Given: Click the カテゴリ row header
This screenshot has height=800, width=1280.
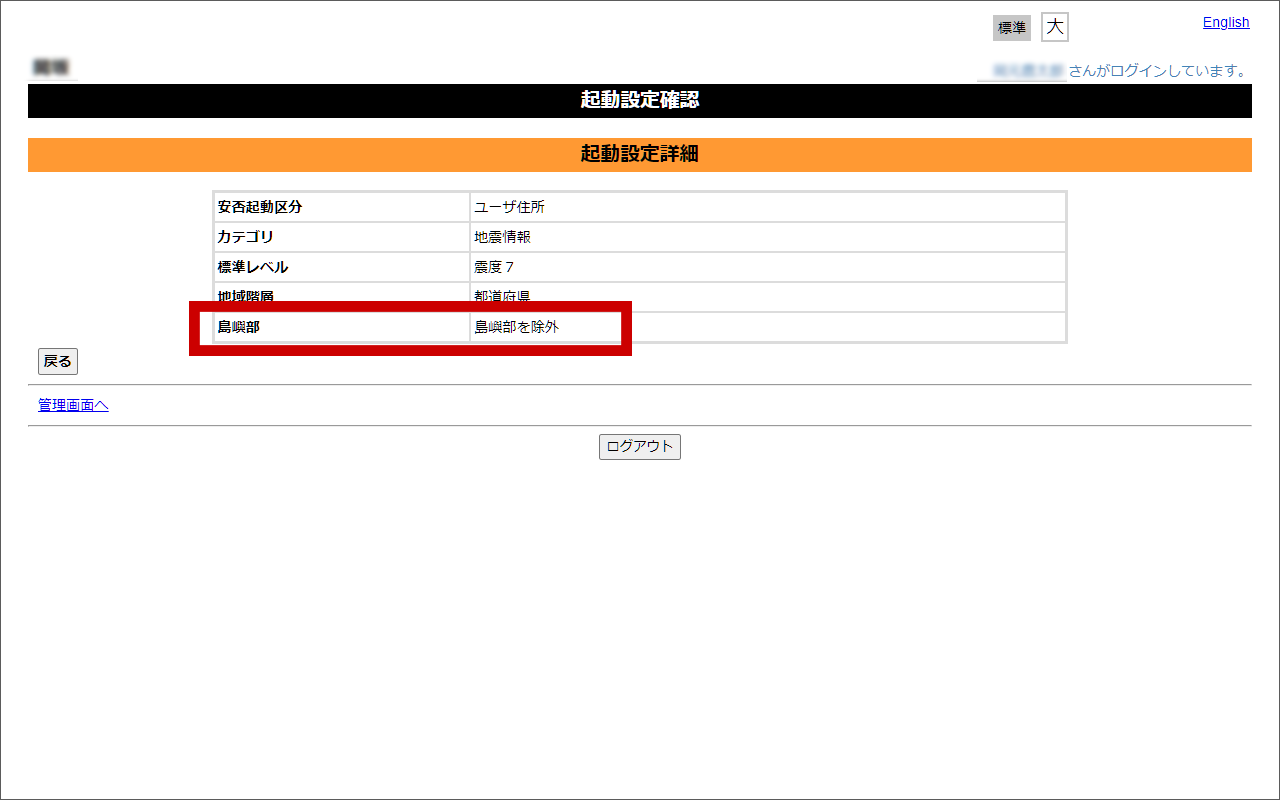Looking at the screenshot, I should pyautogui.click(x=243, y=237).
